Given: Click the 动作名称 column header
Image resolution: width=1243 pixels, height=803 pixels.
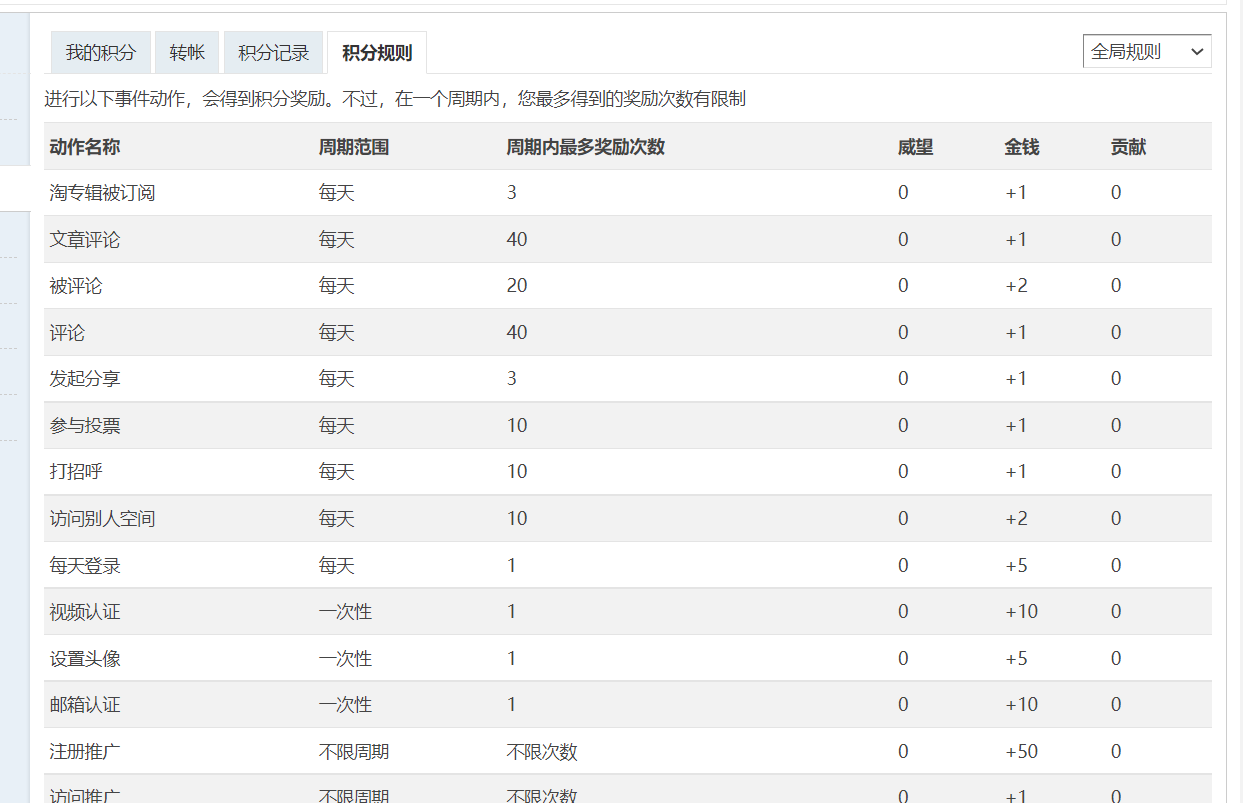Looking at the screenshot, I should point(85,147).
